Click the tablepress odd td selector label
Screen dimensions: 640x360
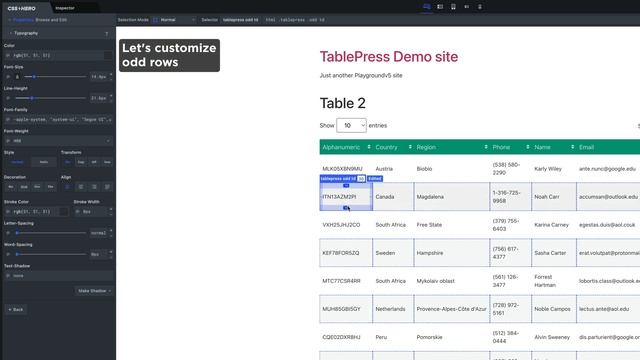click(x=240, y=20)
